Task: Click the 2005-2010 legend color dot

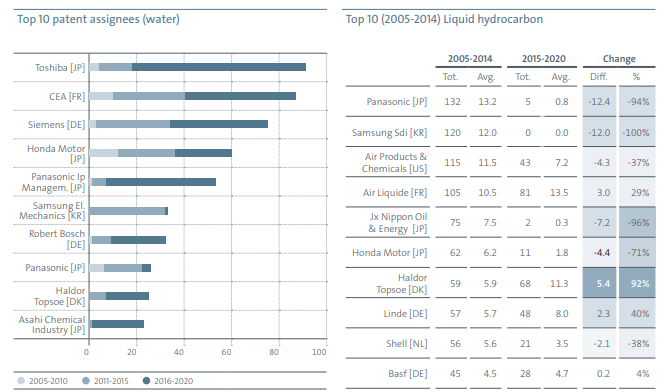Action: click(21, 381)
